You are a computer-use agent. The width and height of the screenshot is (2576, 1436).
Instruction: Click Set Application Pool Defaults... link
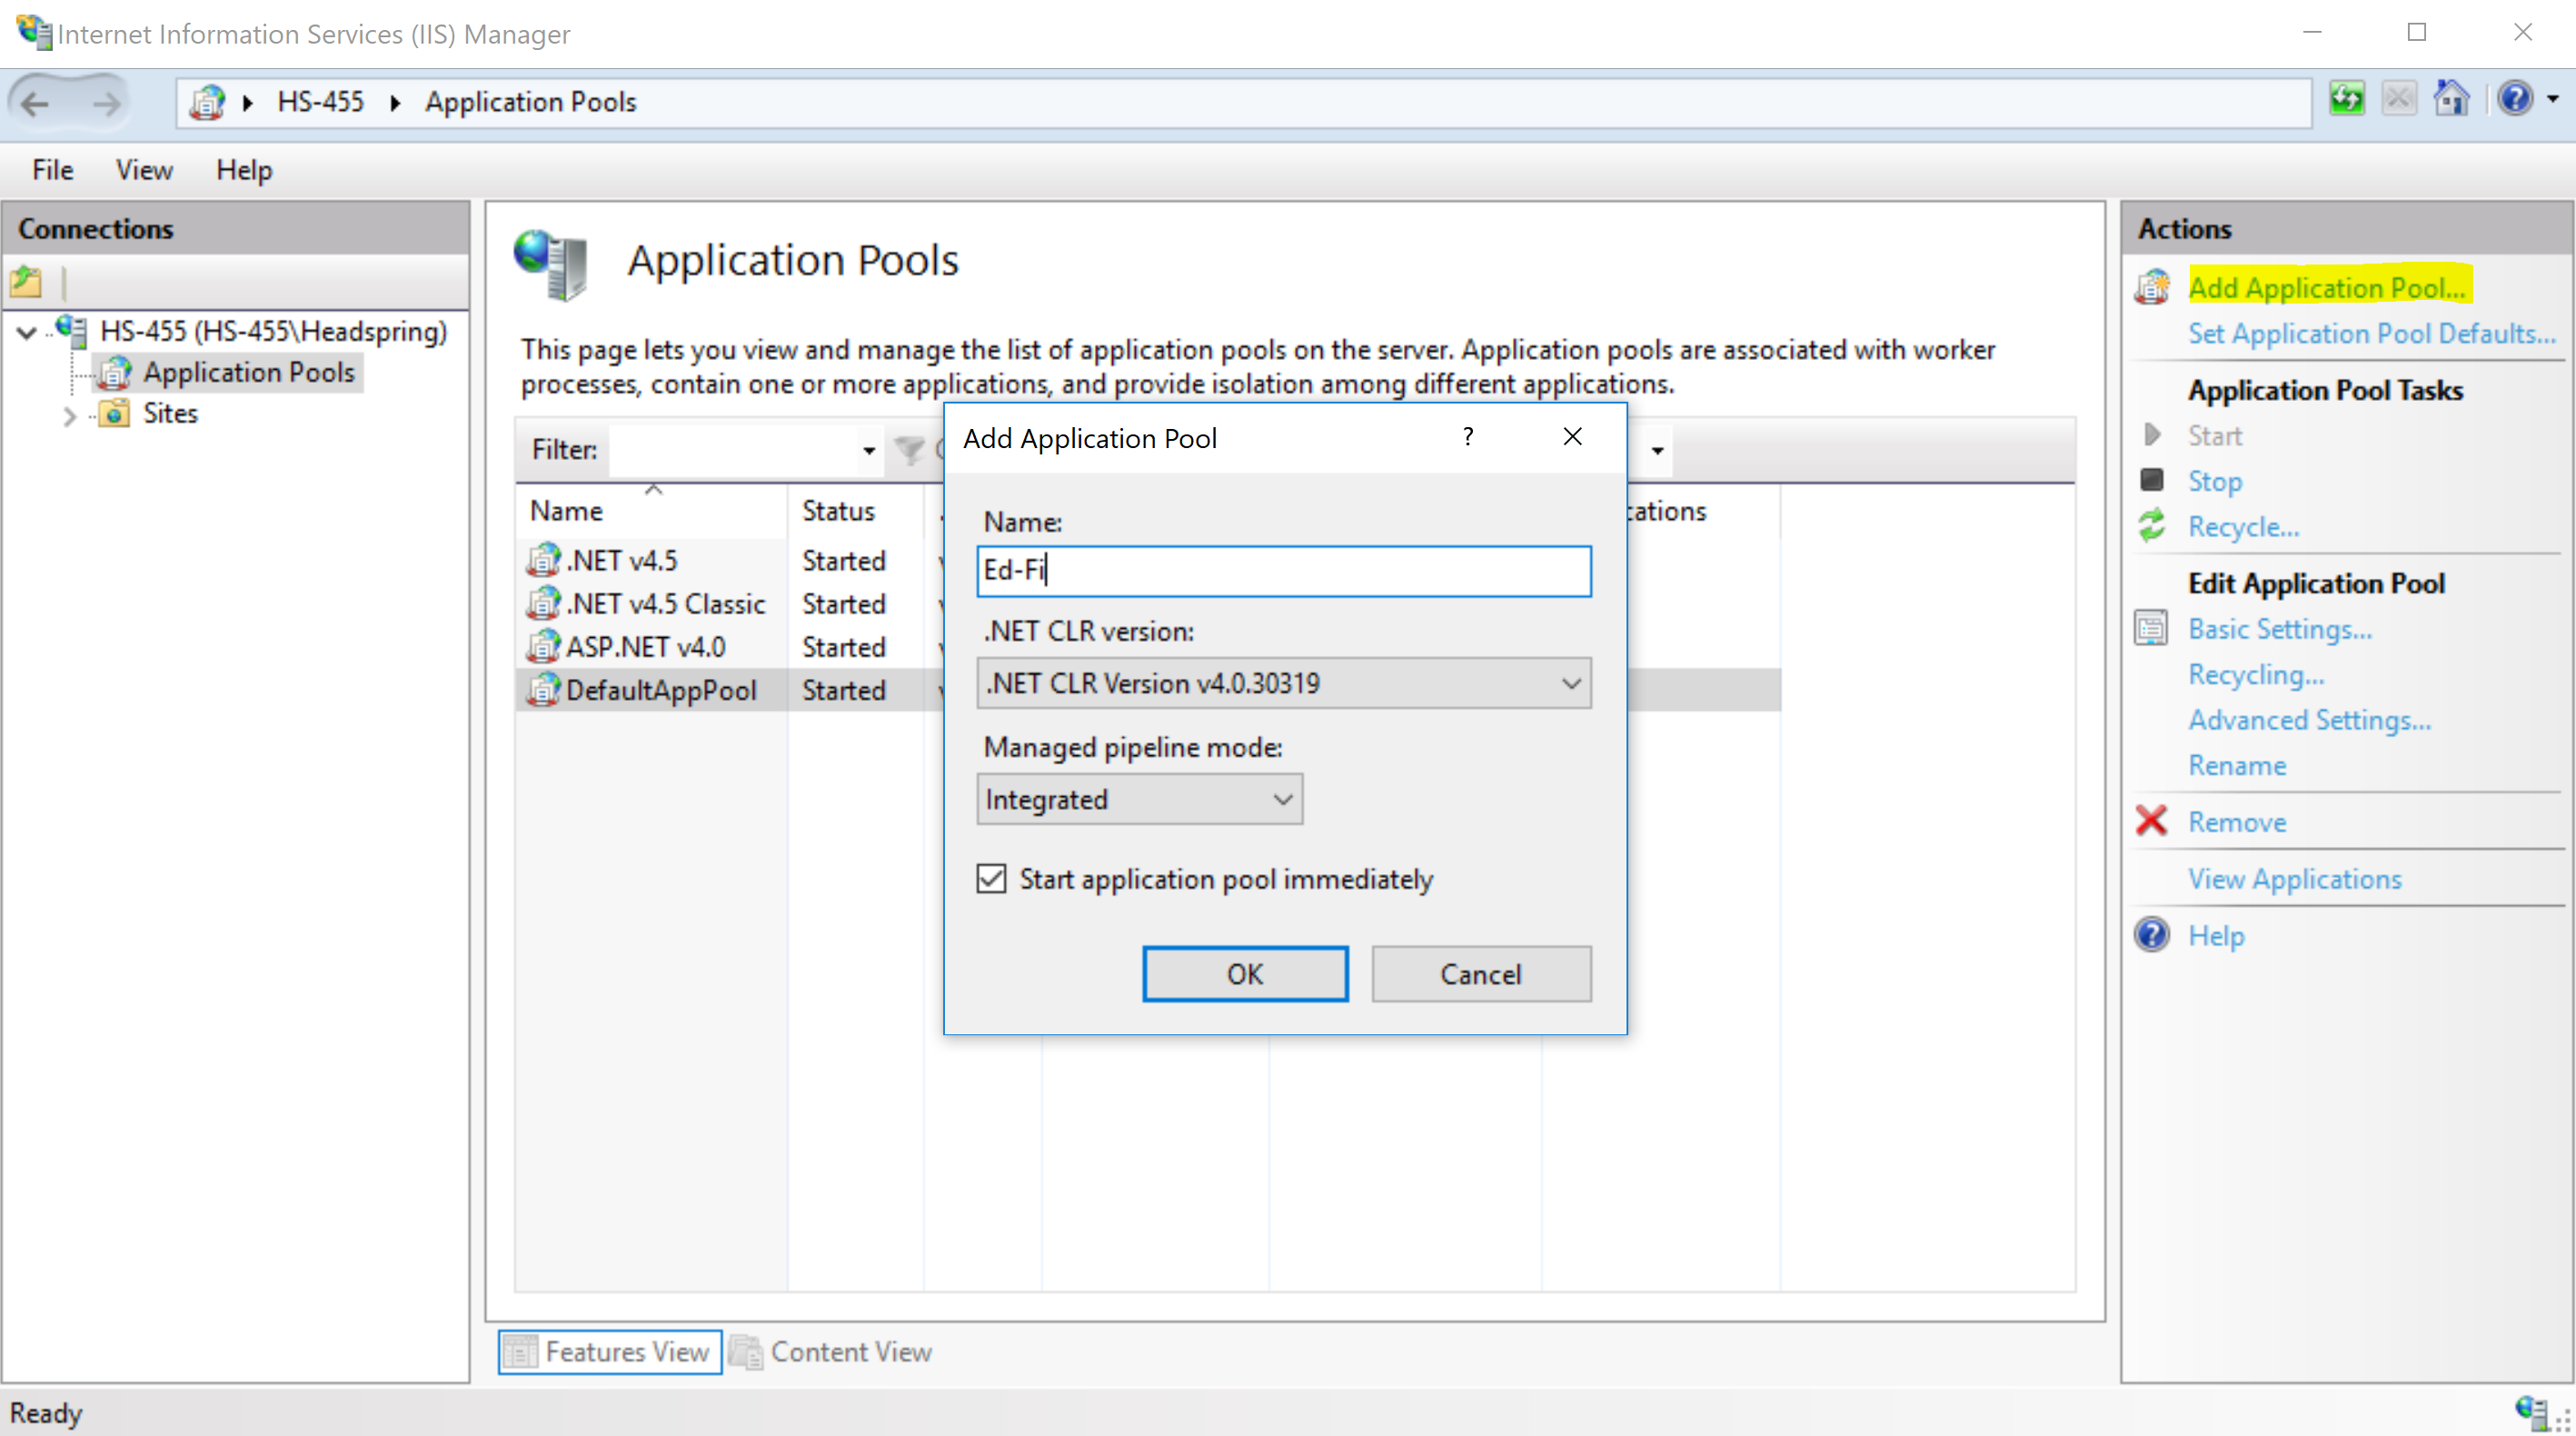[x=2372, y=333]
